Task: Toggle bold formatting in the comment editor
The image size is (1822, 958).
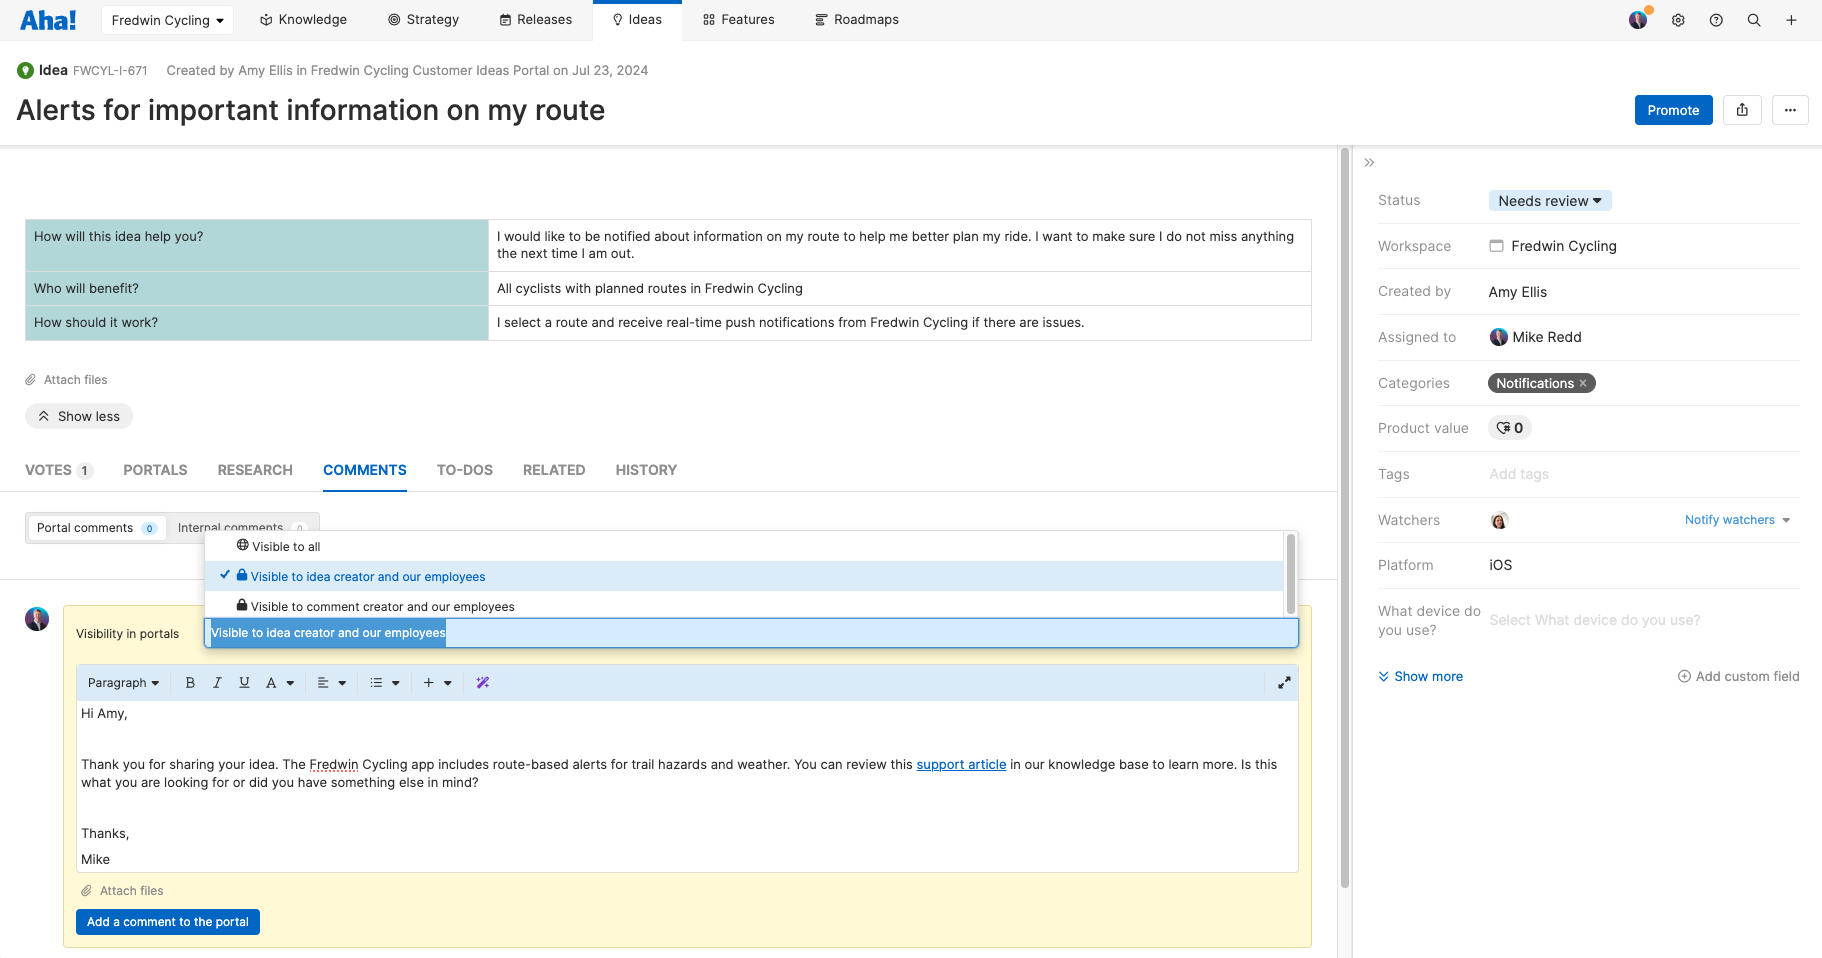Action: pos(190,682)
